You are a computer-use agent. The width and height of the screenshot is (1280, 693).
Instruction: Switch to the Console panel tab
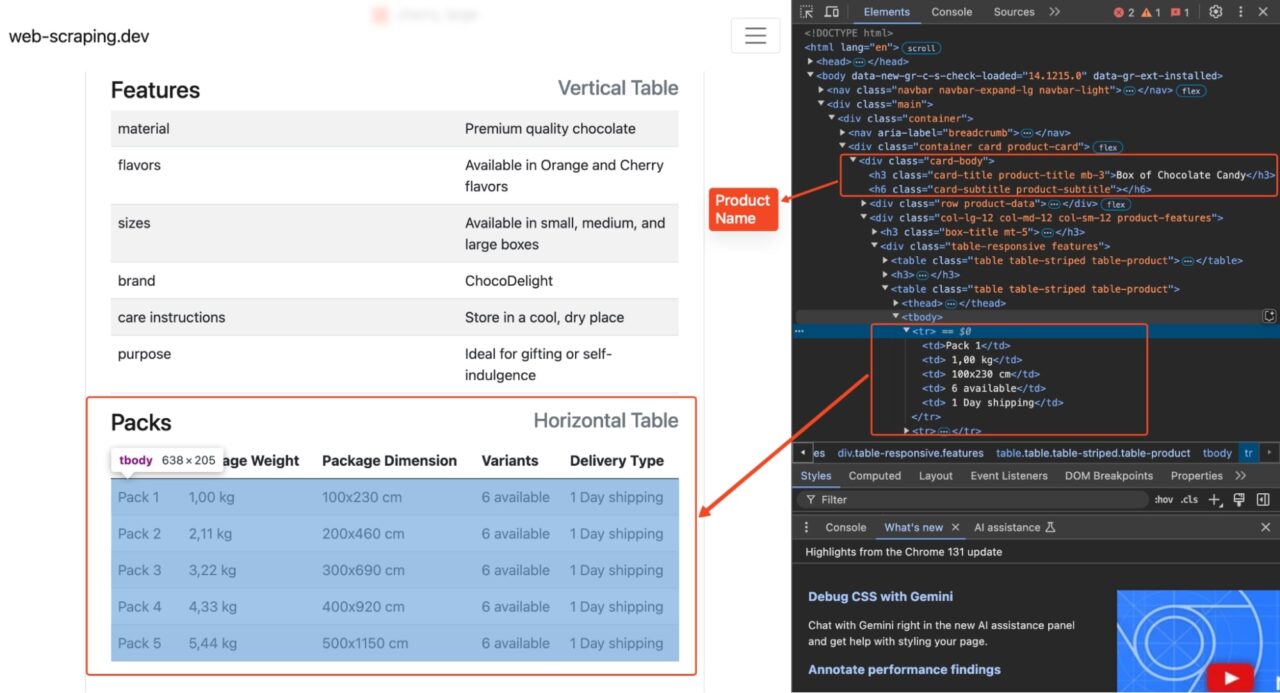click(951, 12)
